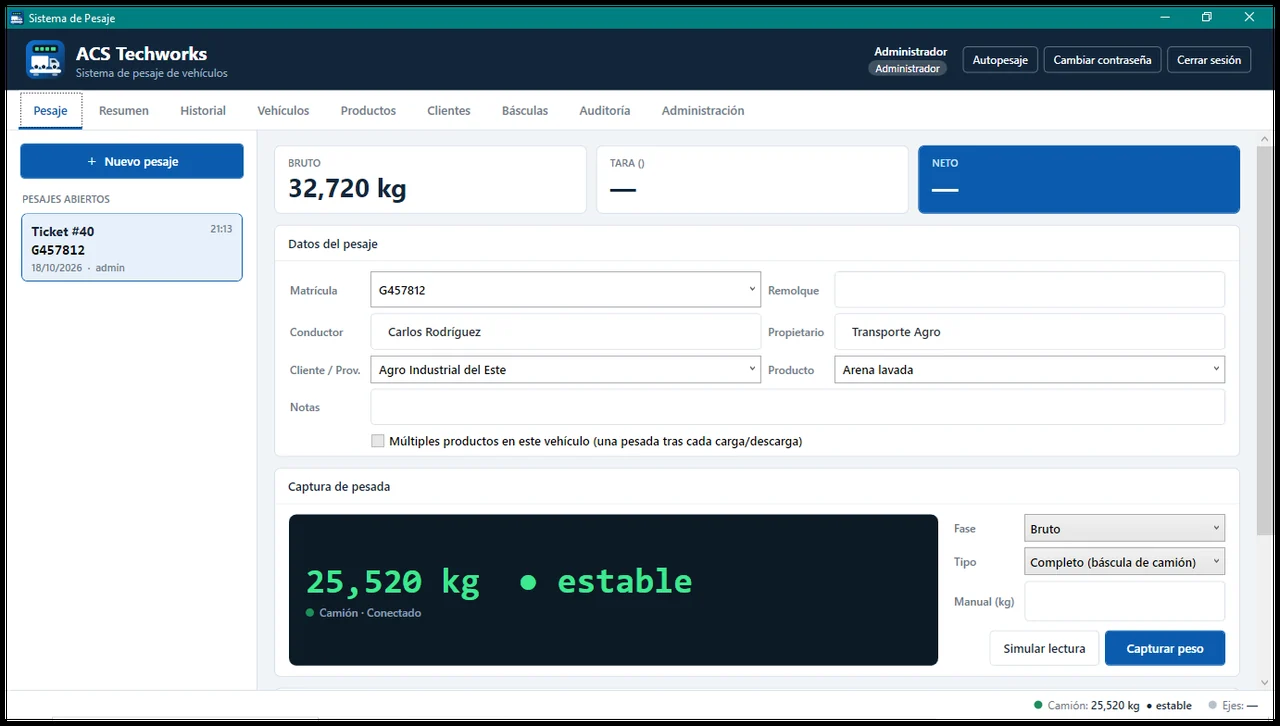The height and width of the screenshot is (726, 1280).
Task: Open the Clientes tab
Action: (449, 111)
